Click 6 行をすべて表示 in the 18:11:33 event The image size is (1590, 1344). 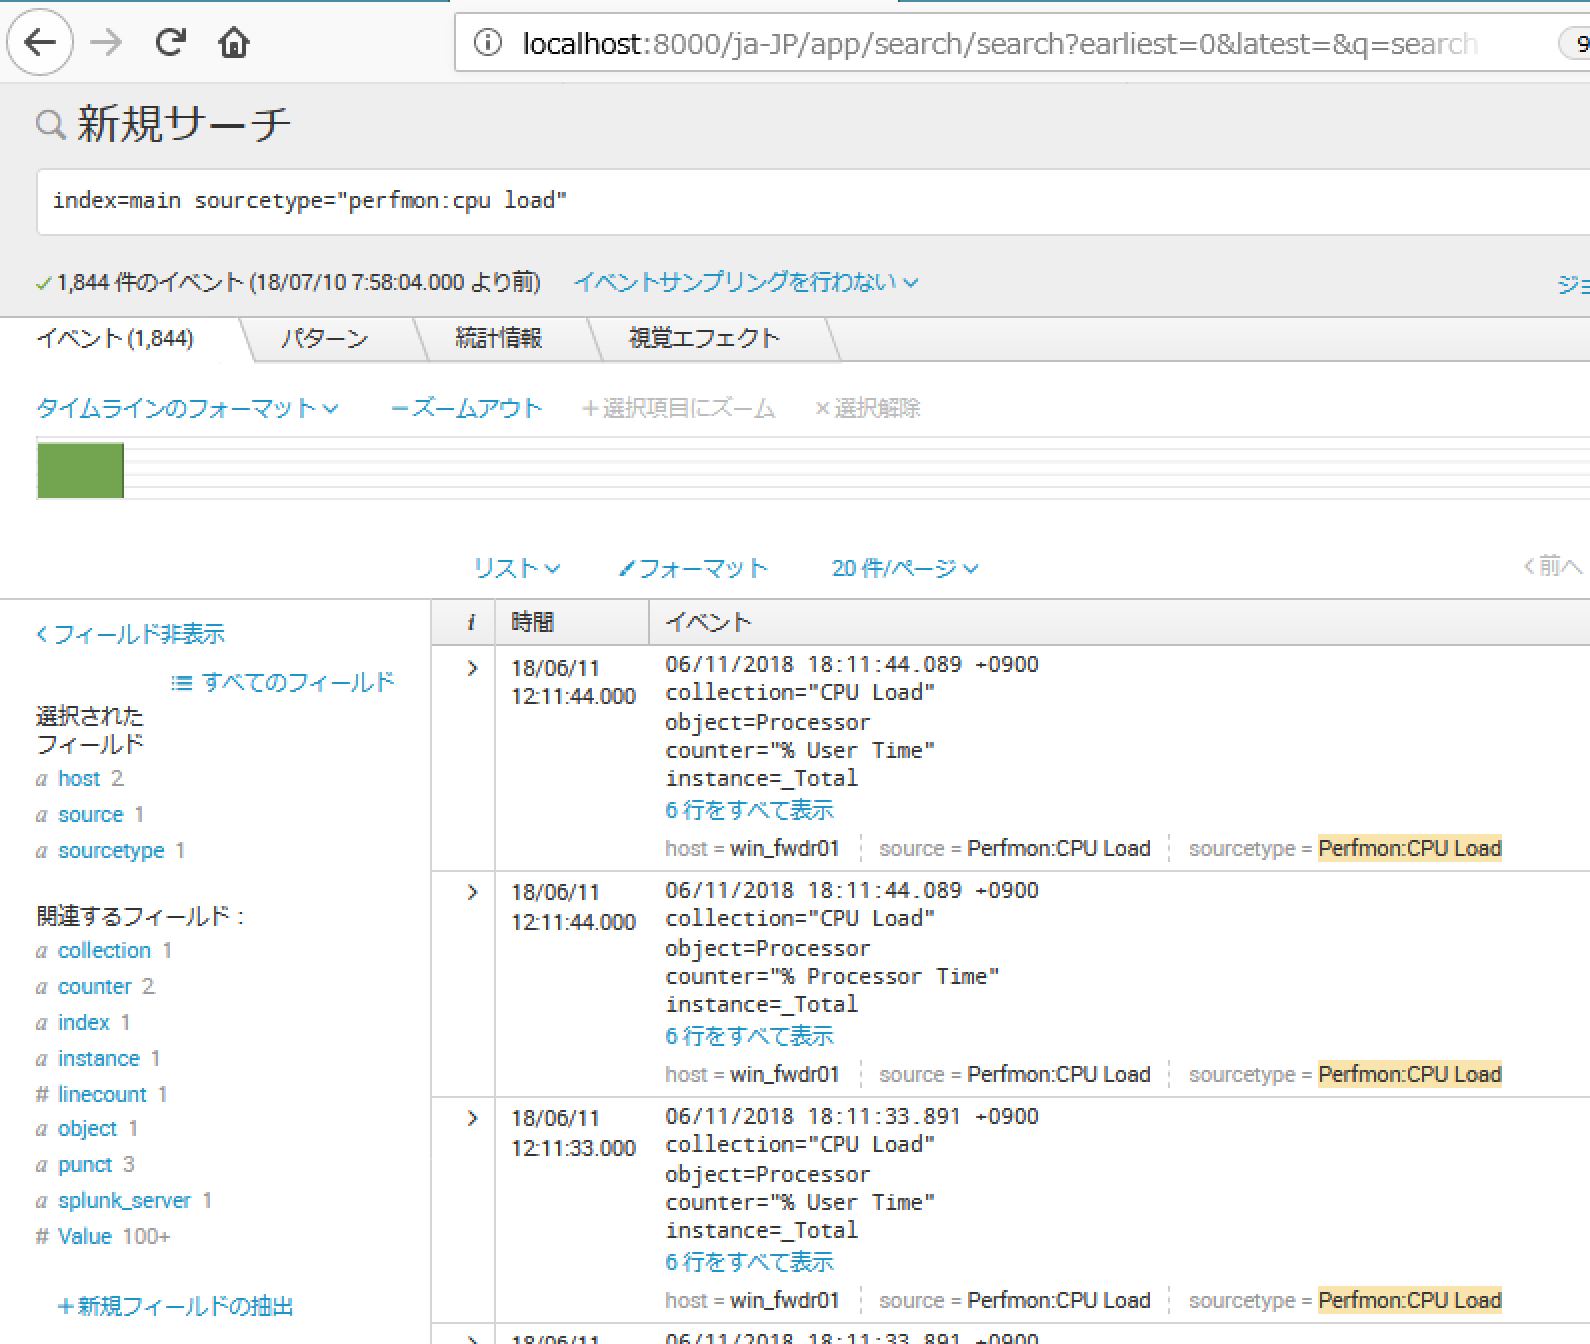coord(750,1263)
